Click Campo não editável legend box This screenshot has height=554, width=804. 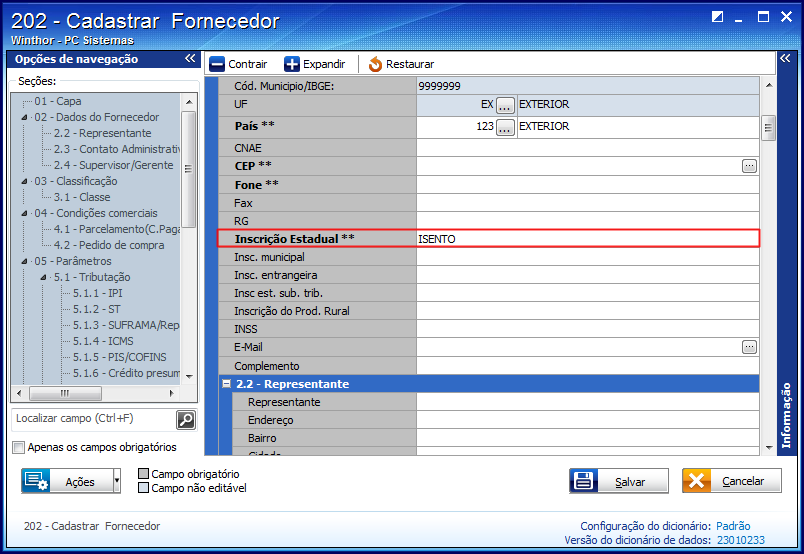[144, 488]
